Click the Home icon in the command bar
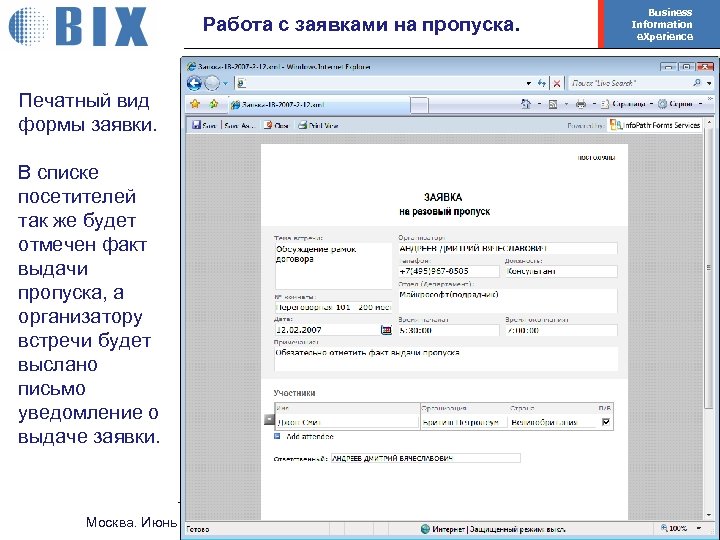The height and width of the screenshot is (540, 720). click(x=526, y=104)
